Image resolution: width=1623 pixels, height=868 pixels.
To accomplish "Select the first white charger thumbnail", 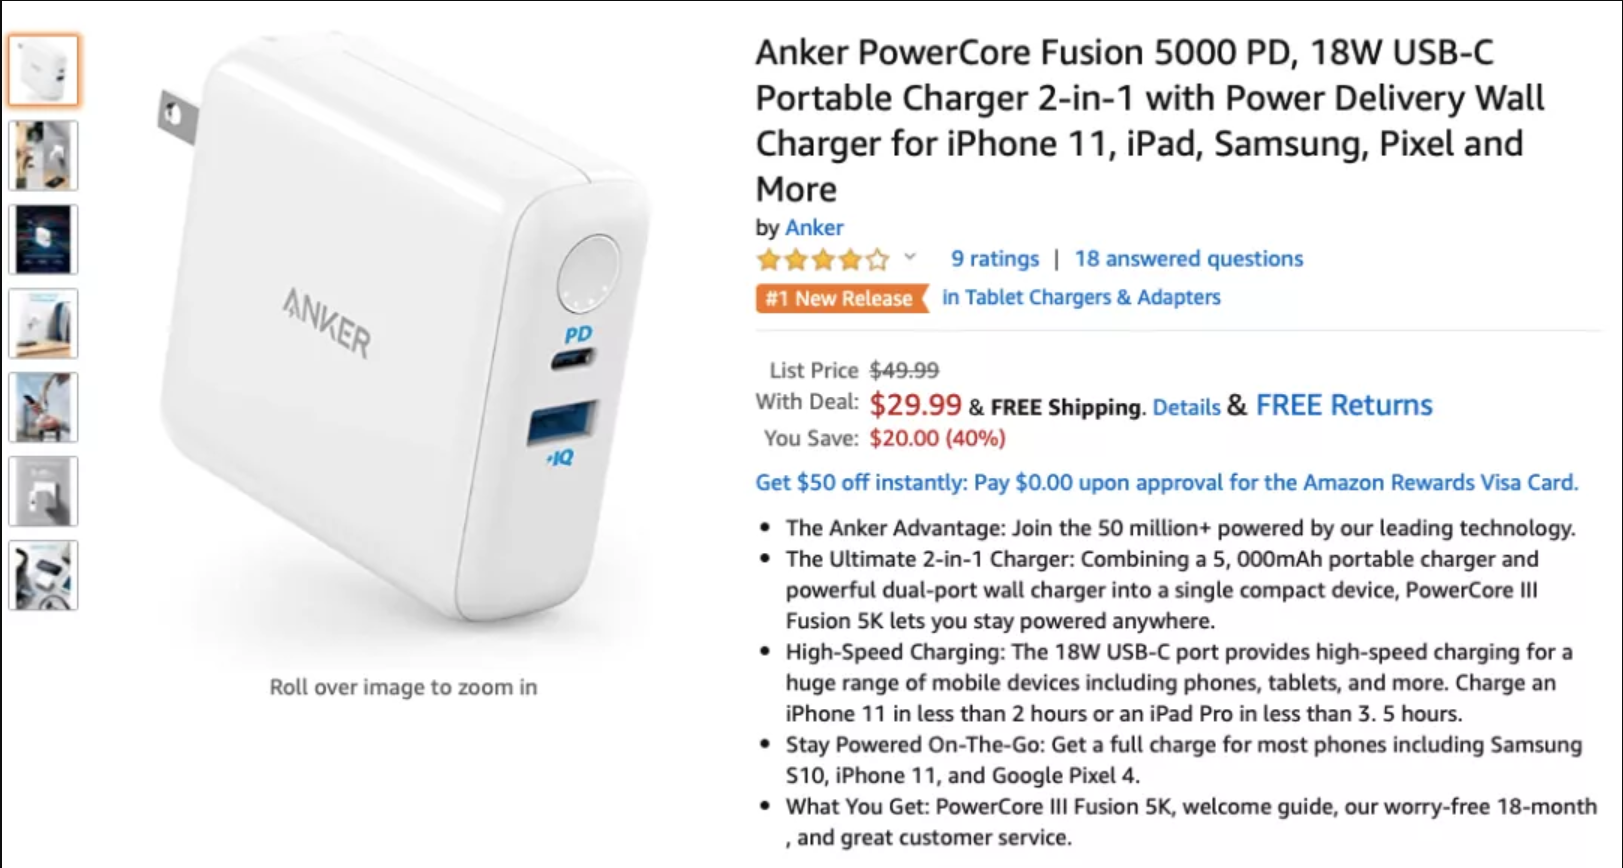I will [x=43, y=71].
